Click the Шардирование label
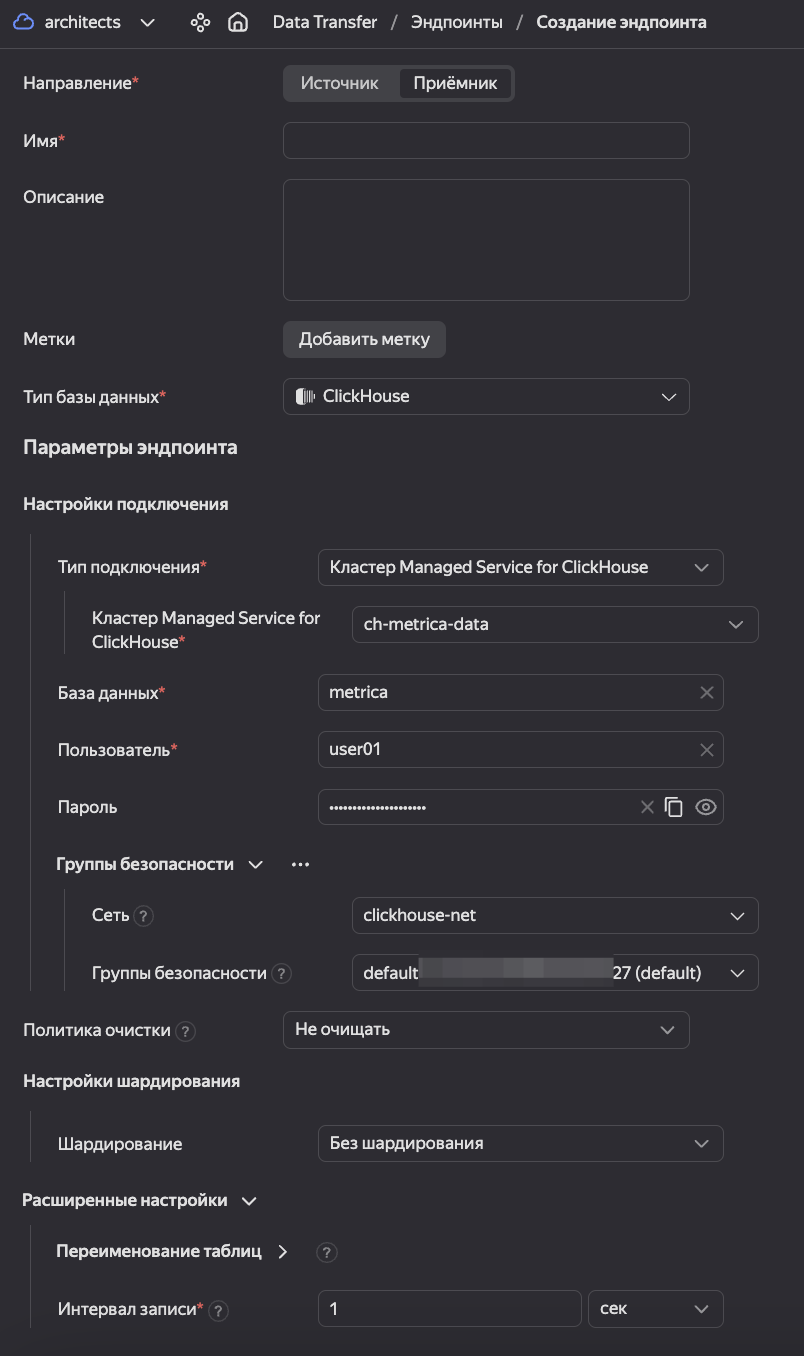Image resolution: width=804 pixels, height=1356 pixels. (x=120, y=1144)
